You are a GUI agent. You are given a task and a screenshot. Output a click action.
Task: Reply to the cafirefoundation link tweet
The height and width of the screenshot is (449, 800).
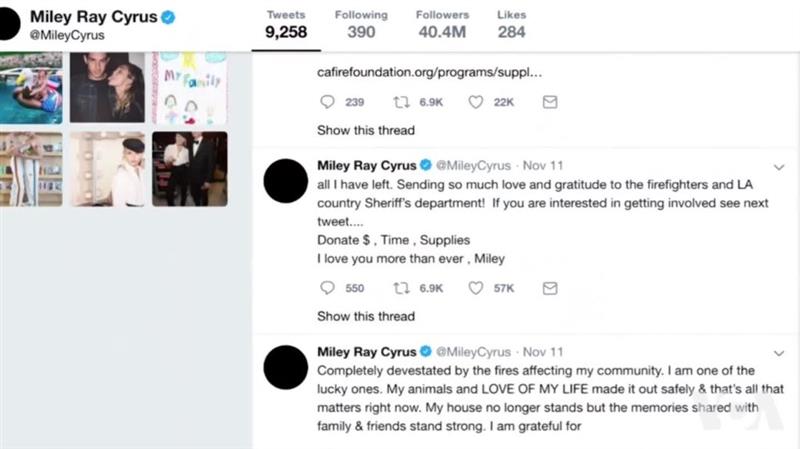coord(327,102)
